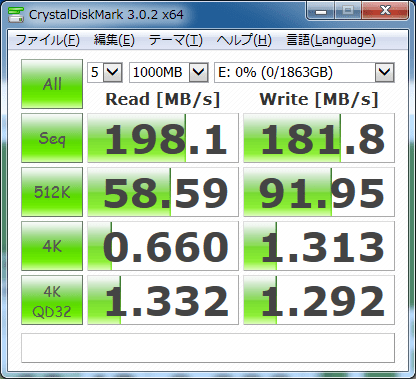Click the Seq read result 198.1
This screenshot has width=416, height=379.
pyautogui.click(x=163, y=138)
